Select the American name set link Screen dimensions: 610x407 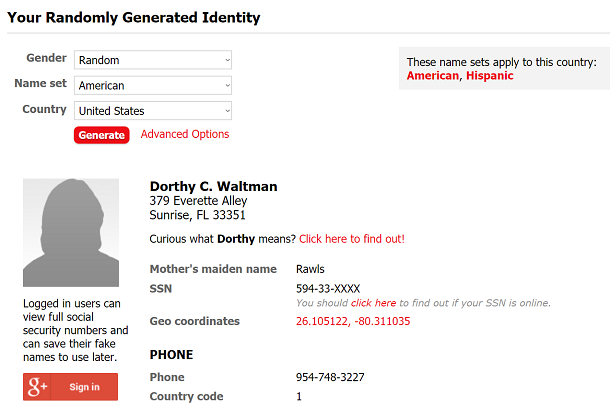[433, 75]
